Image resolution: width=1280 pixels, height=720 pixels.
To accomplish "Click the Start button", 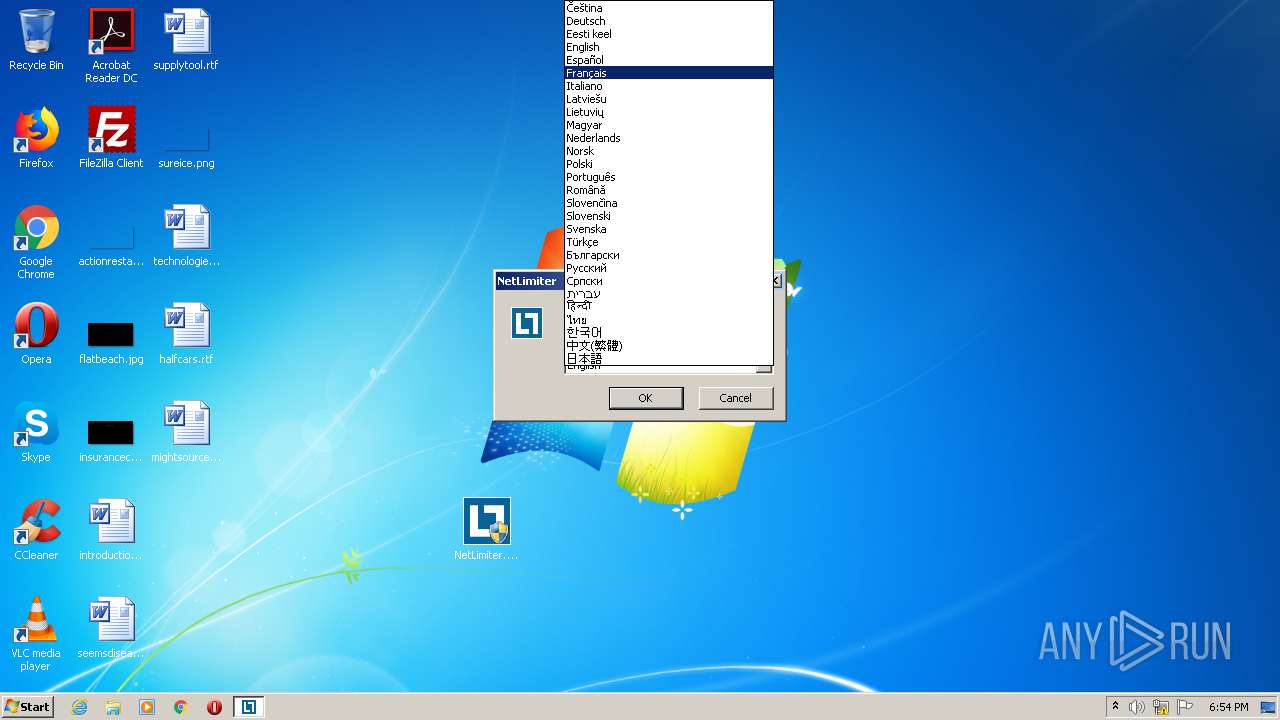I will pos(27,707).
